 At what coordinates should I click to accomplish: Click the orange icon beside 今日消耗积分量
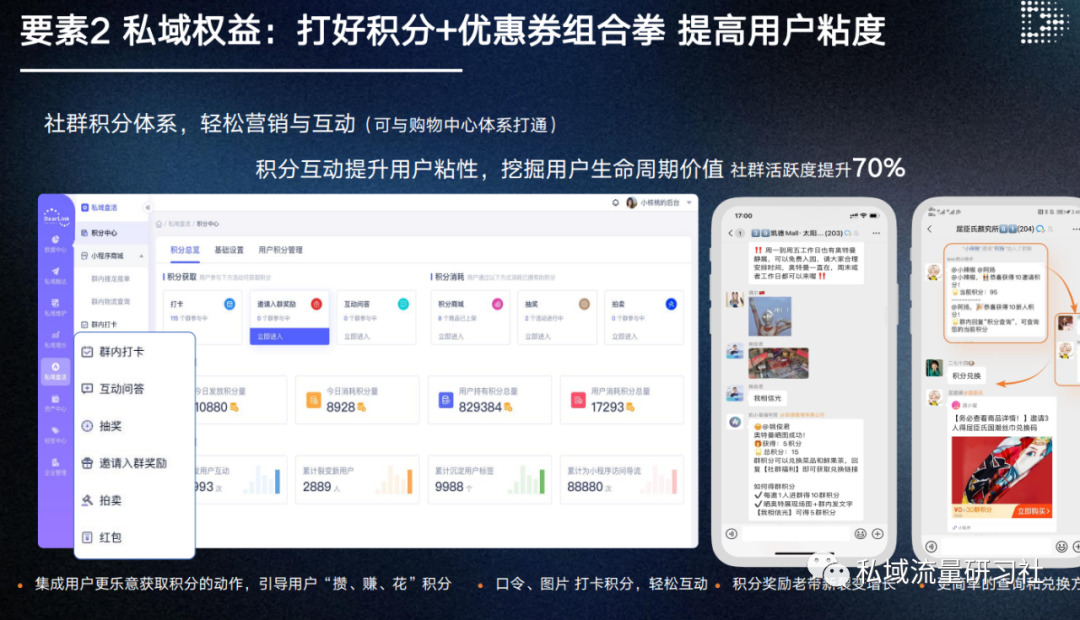click(313, 400)
